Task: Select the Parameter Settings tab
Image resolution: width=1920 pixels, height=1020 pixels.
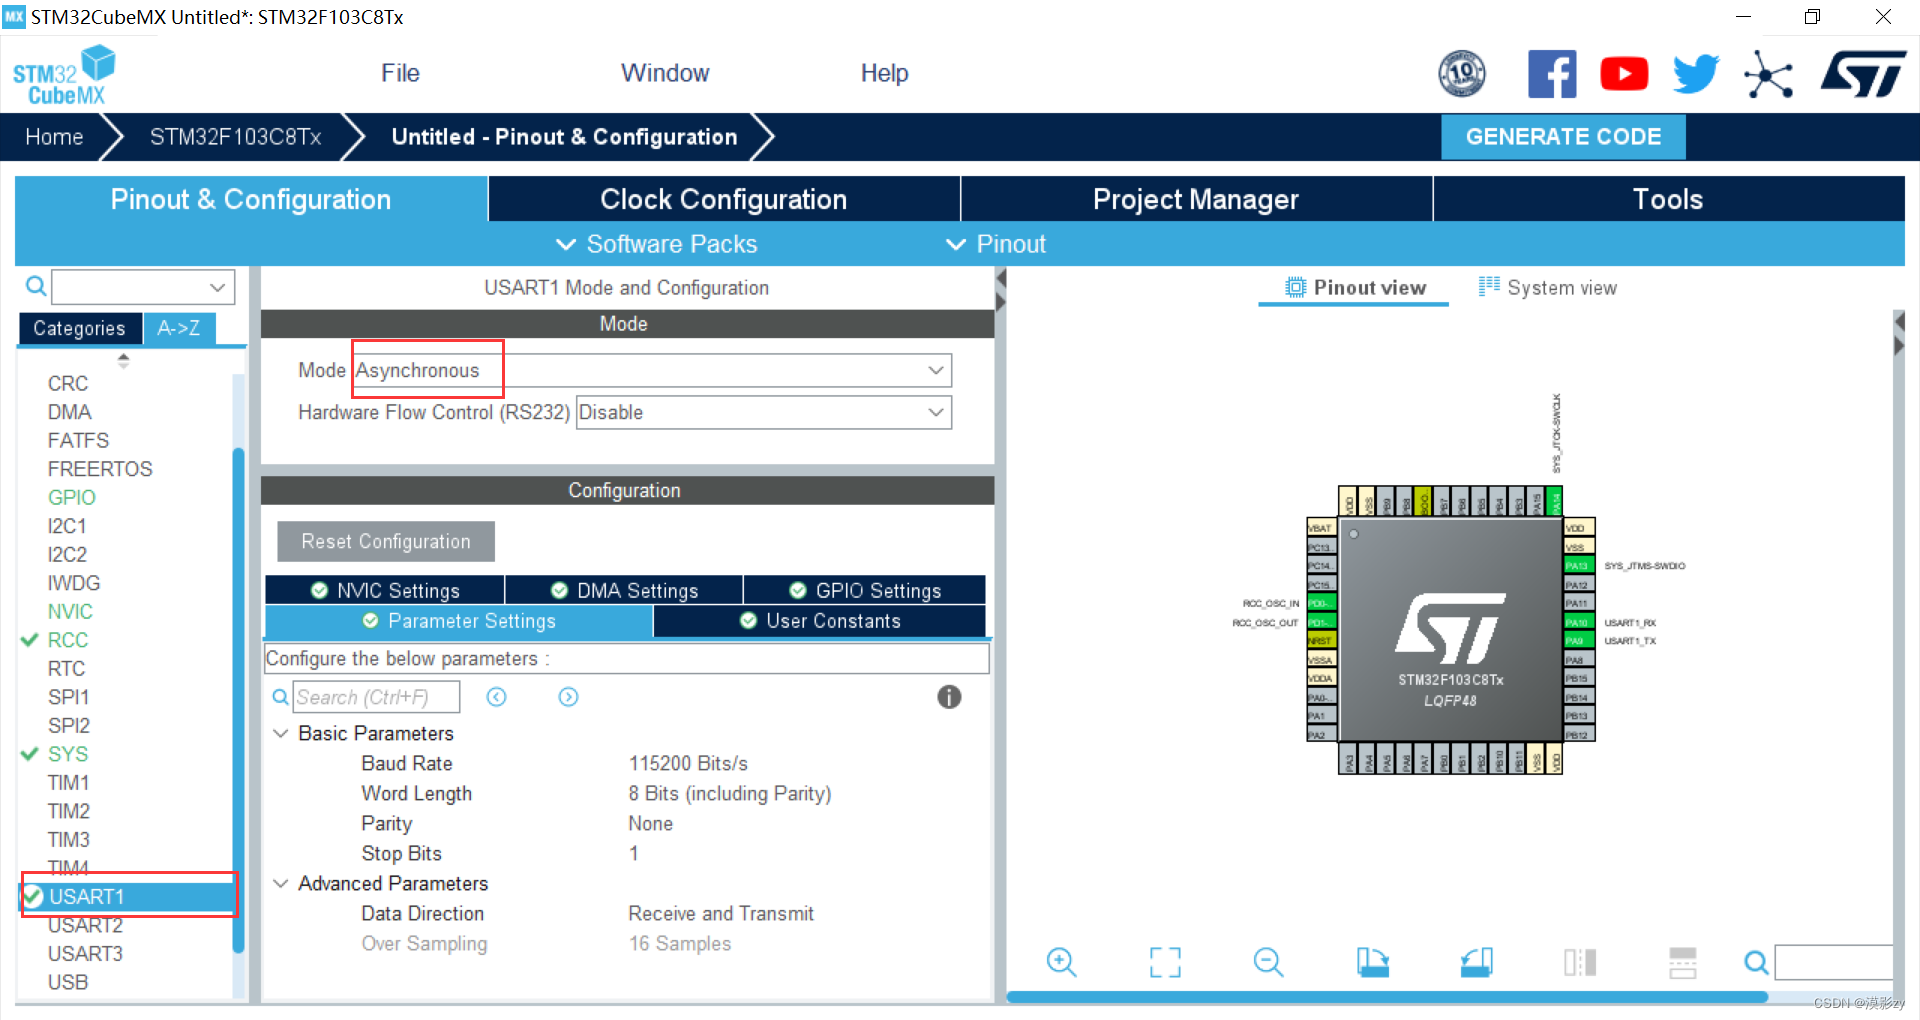Action: point(459,621)
